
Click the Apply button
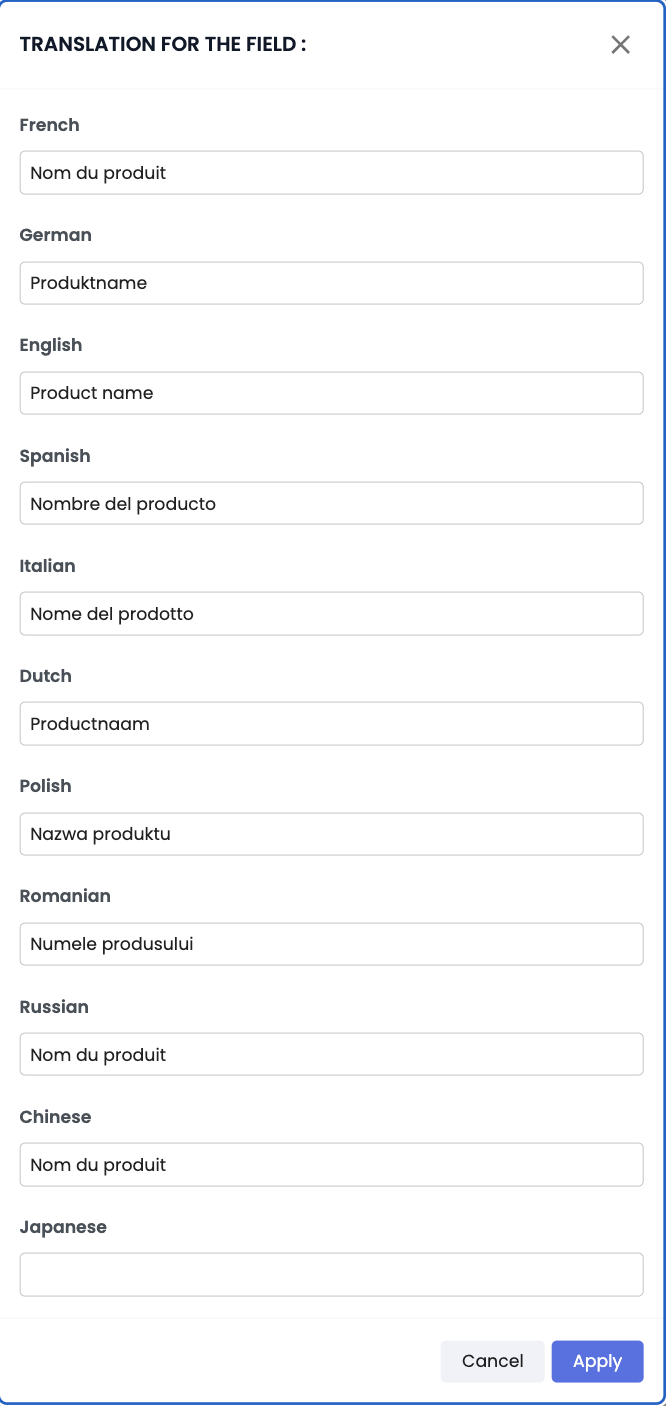point(597,1361)
